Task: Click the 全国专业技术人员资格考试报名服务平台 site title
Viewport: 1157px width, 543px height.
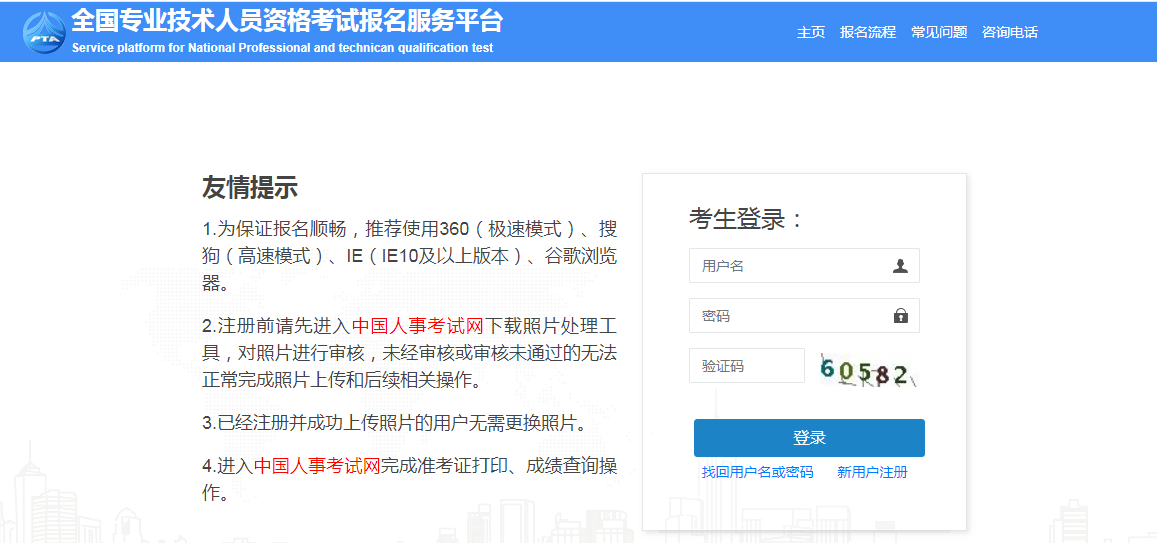Action: (x=287, y=20)
